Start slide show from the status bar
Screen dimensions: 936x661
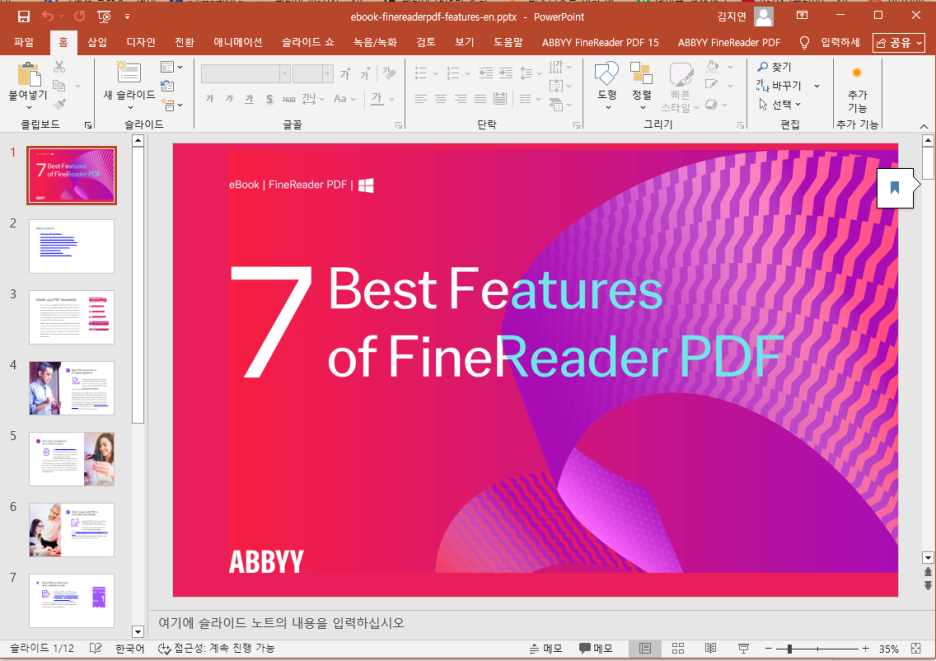click(x=743, y=648)
